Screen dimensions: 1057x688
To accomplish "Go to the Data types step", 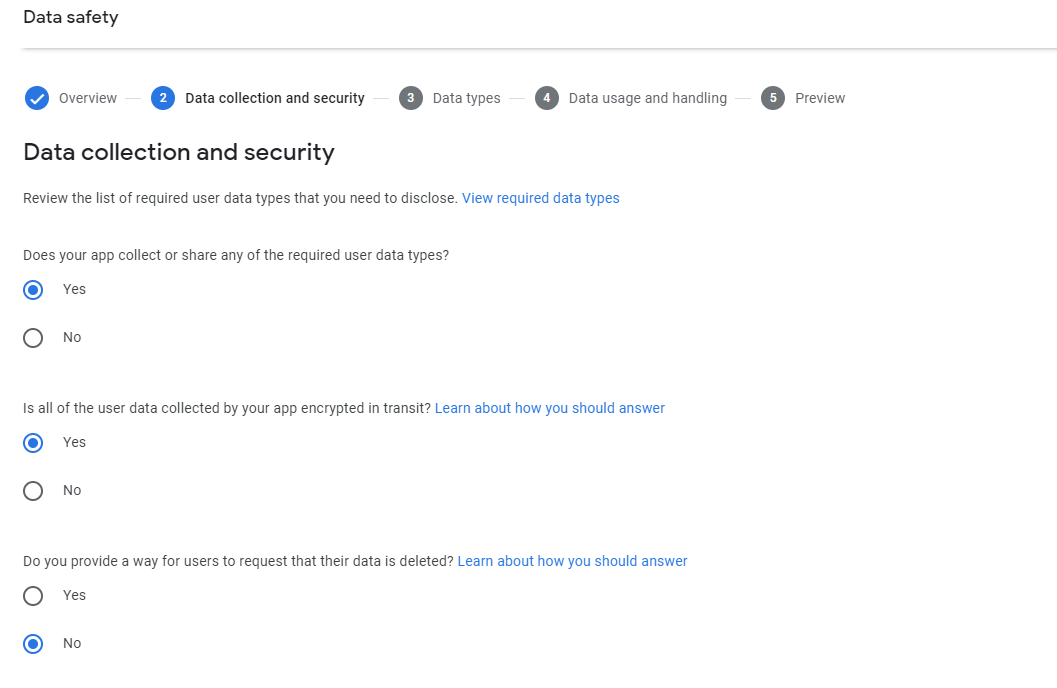I will 466,98.
